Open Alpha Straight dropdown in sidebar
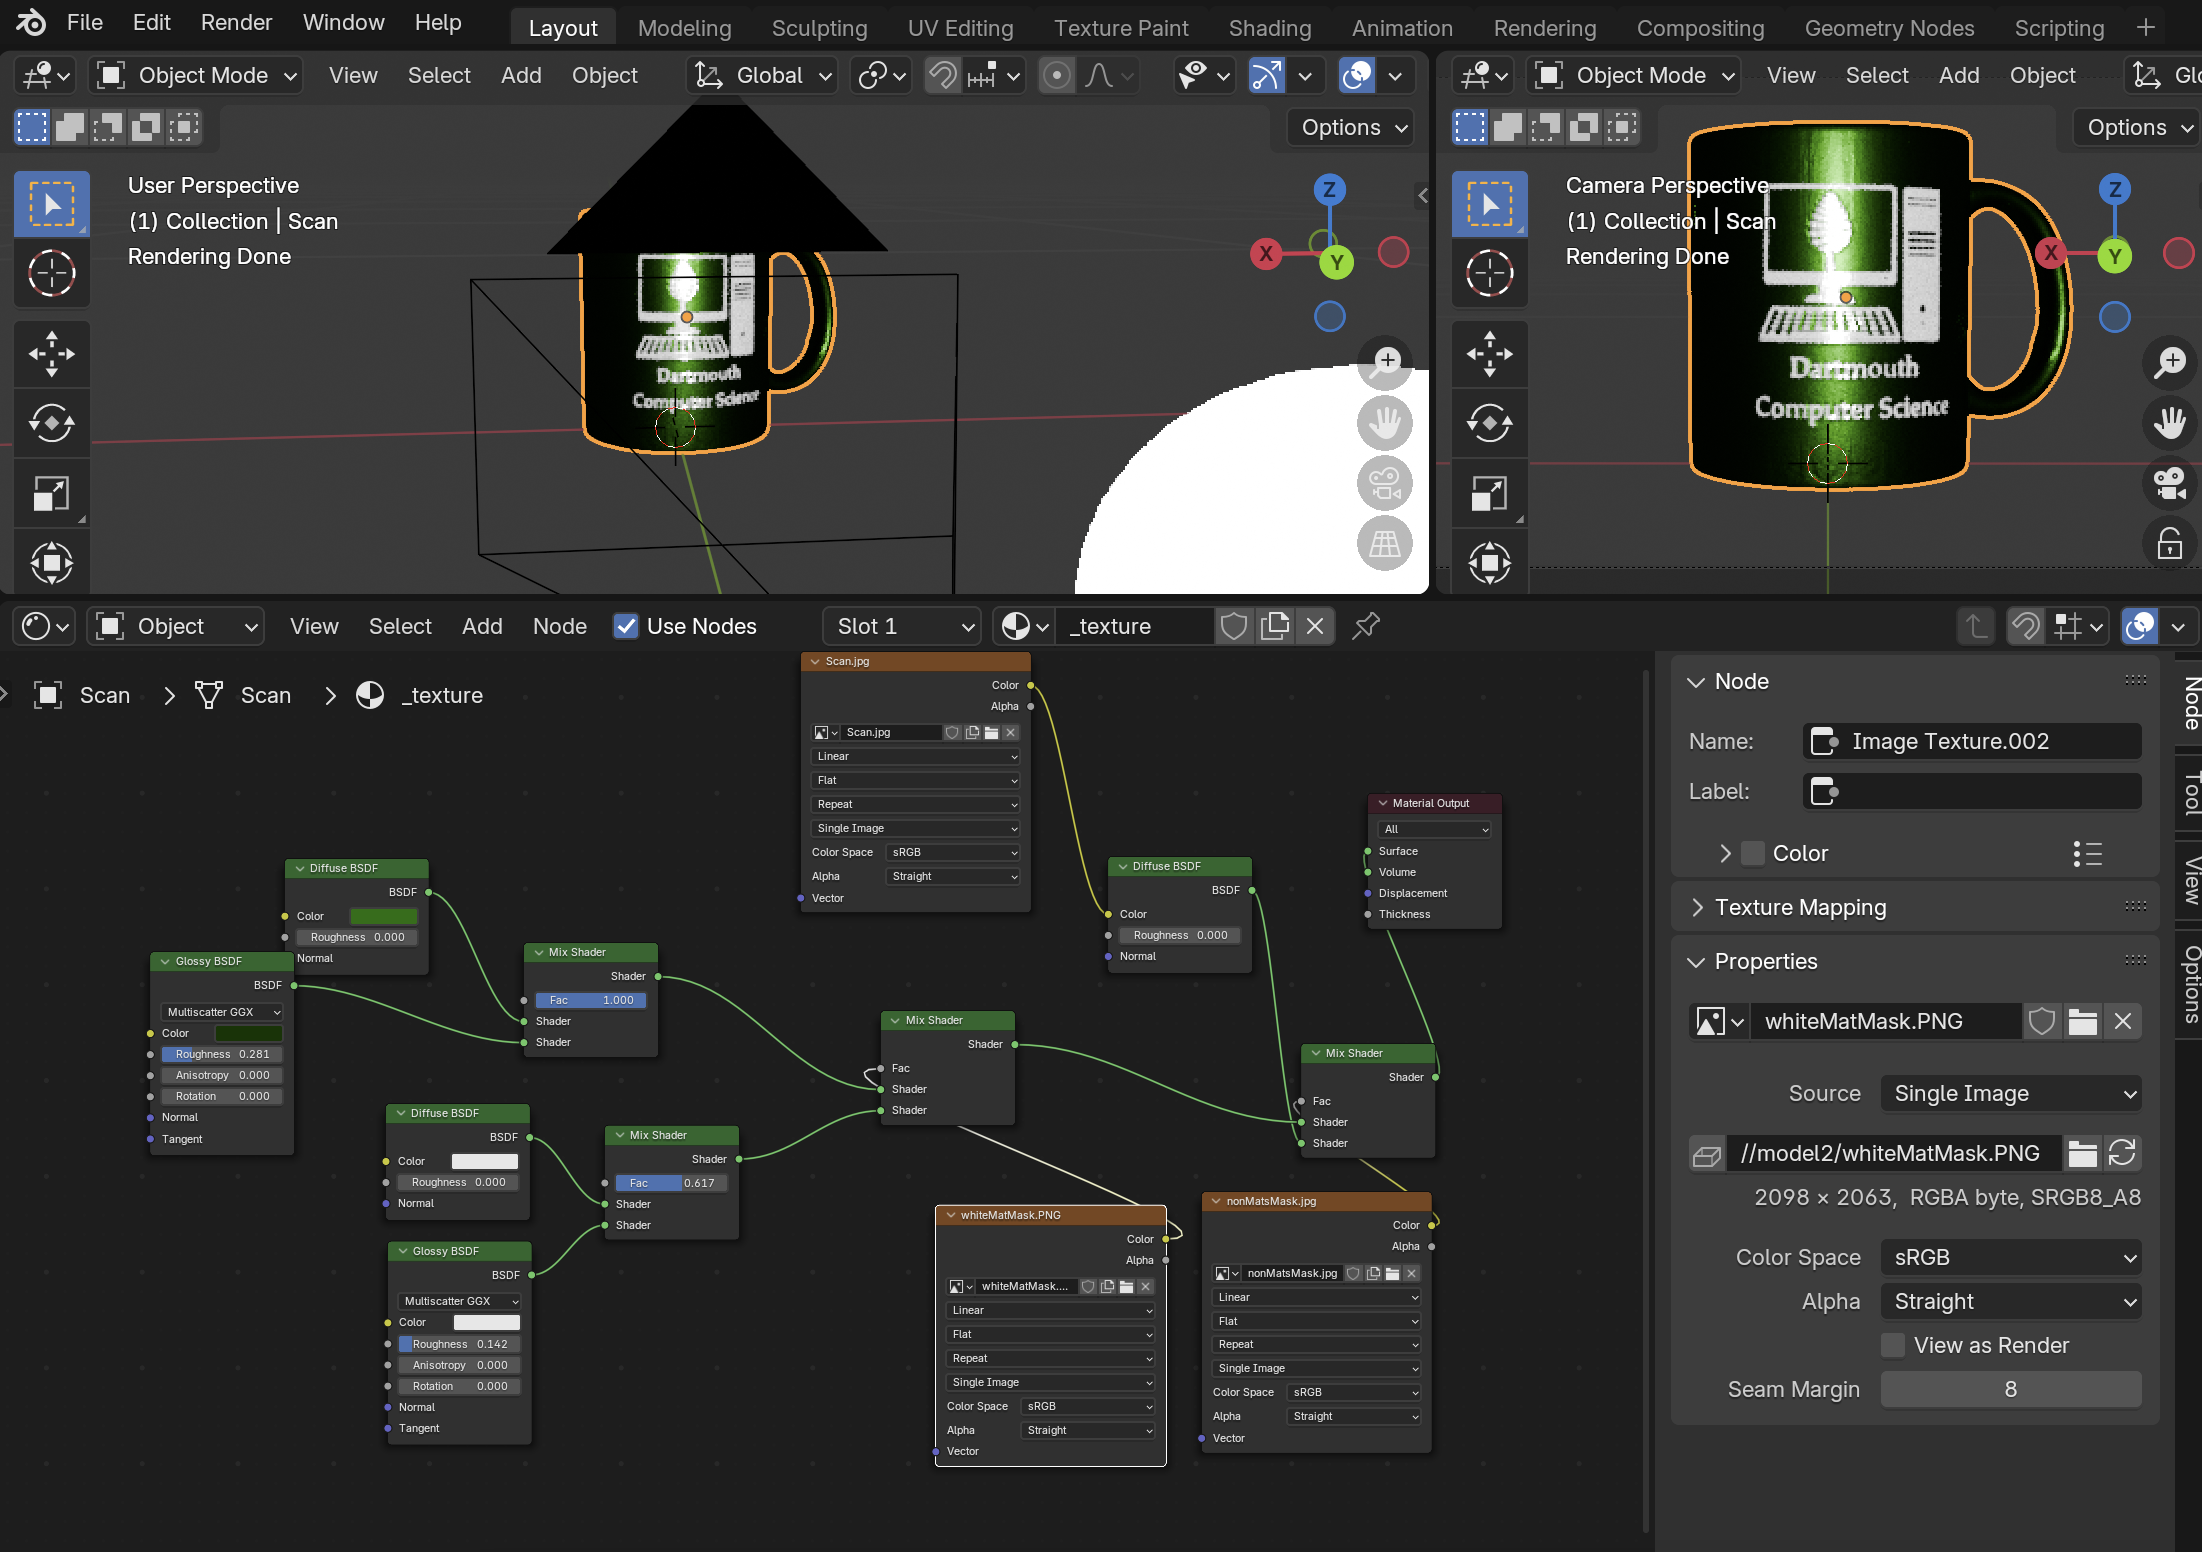 click(x=2011, y=1301)
